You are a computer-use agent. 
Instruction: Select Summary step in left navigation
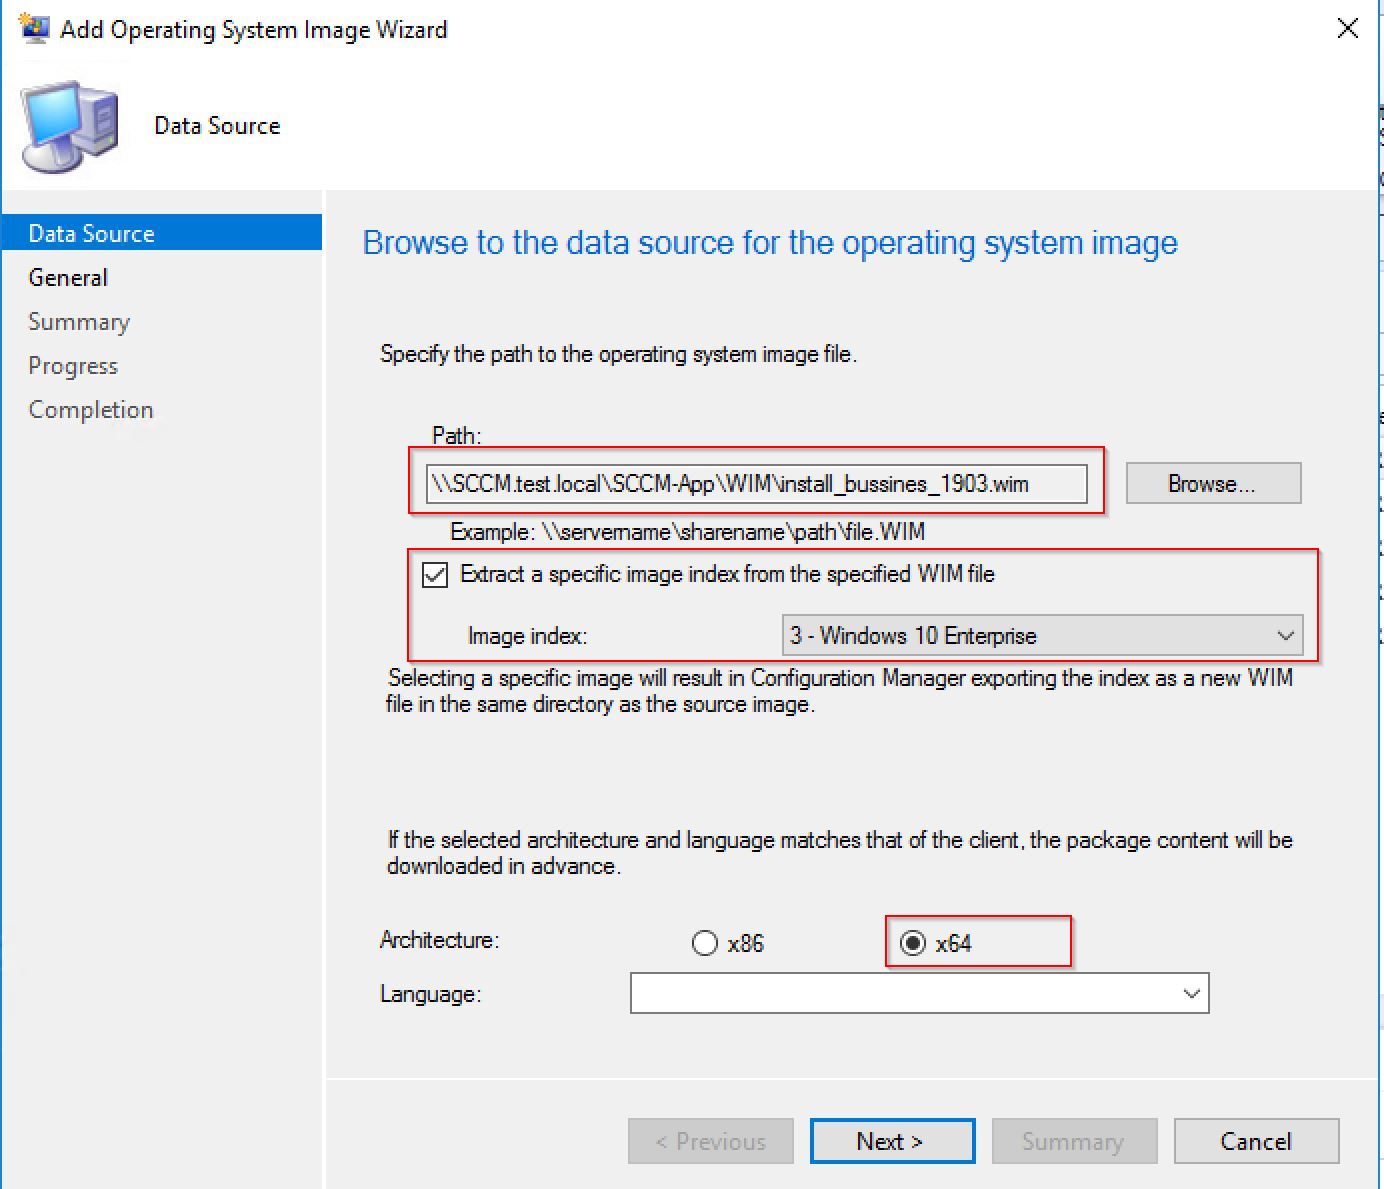(79, 321)
